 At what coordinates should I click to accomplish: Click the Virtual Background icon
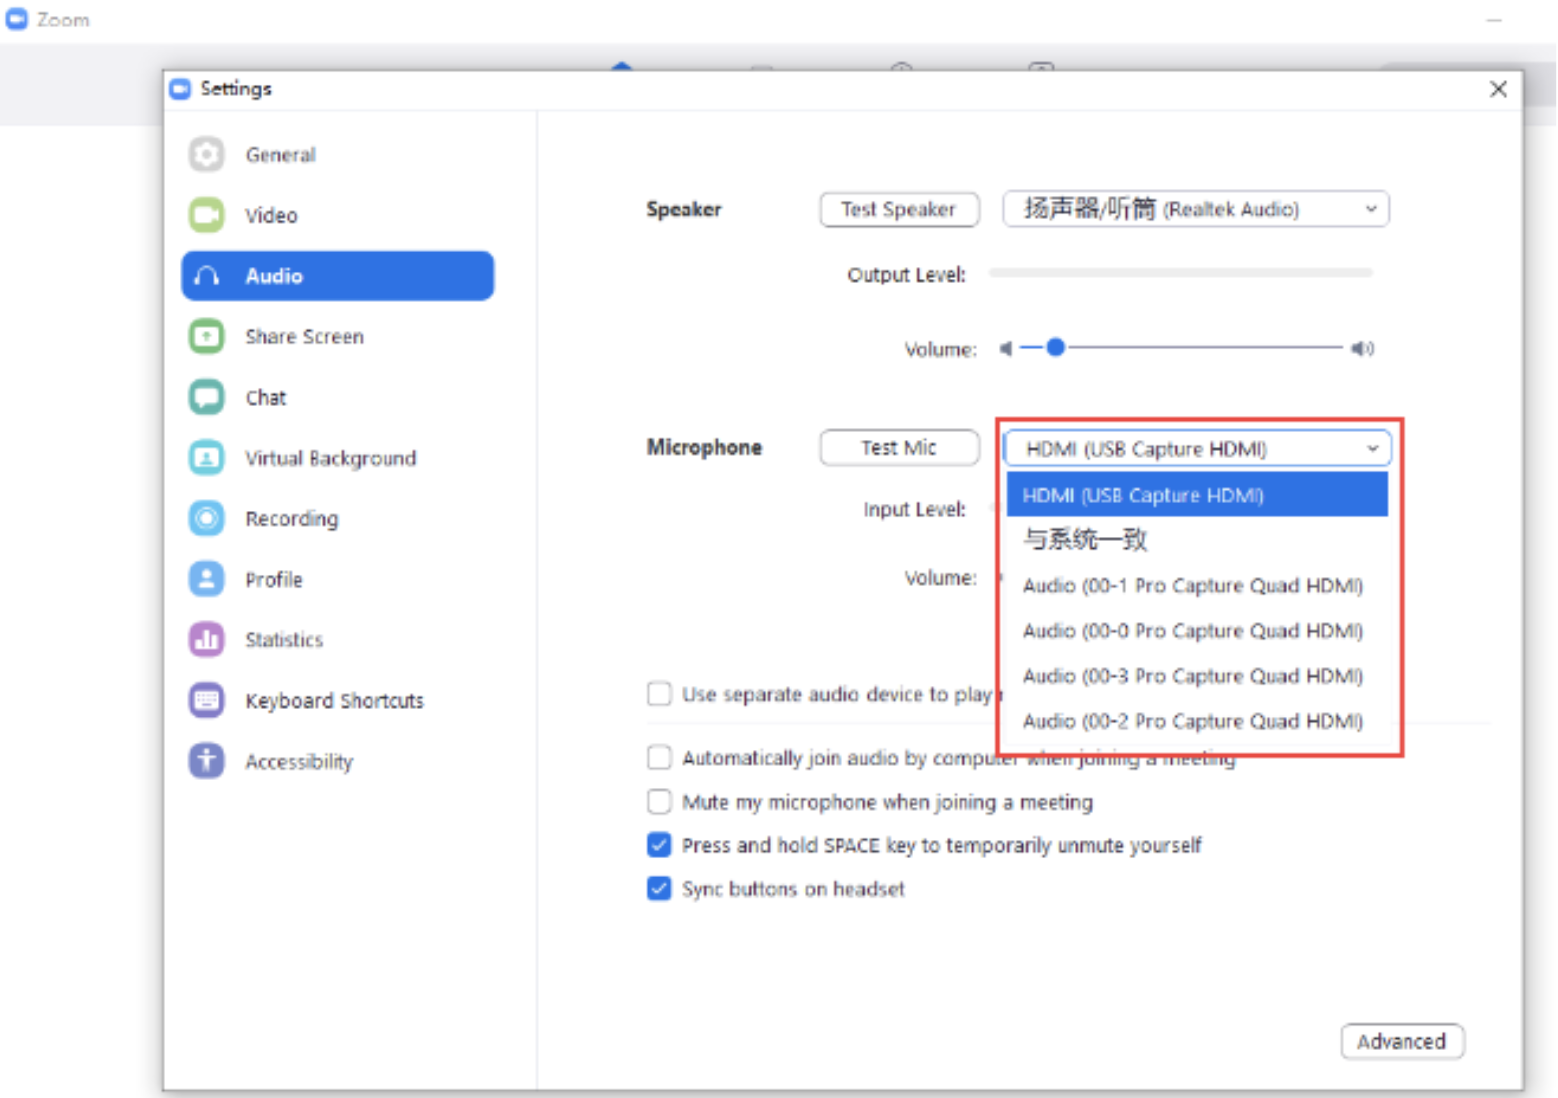pyautogui.click(x=207, y=458)
